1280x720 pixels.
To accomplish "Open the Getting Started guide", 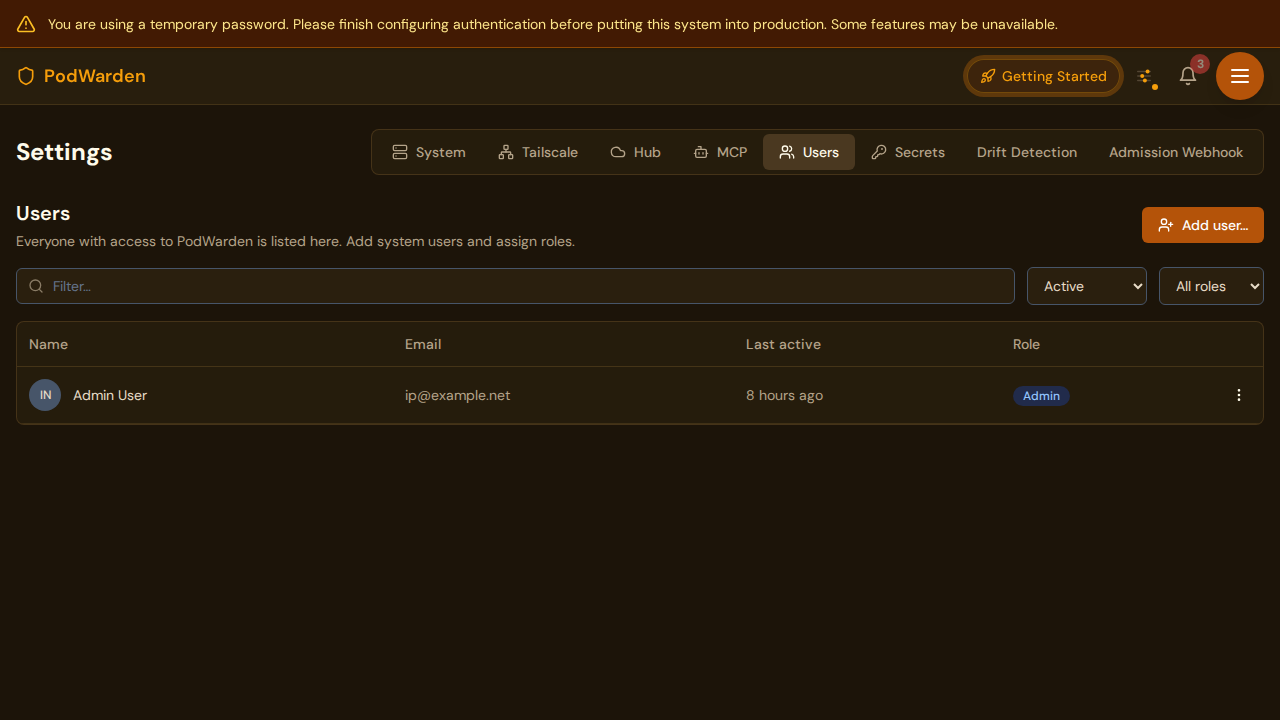I will pyautogui.click(x=1043, y=76).
